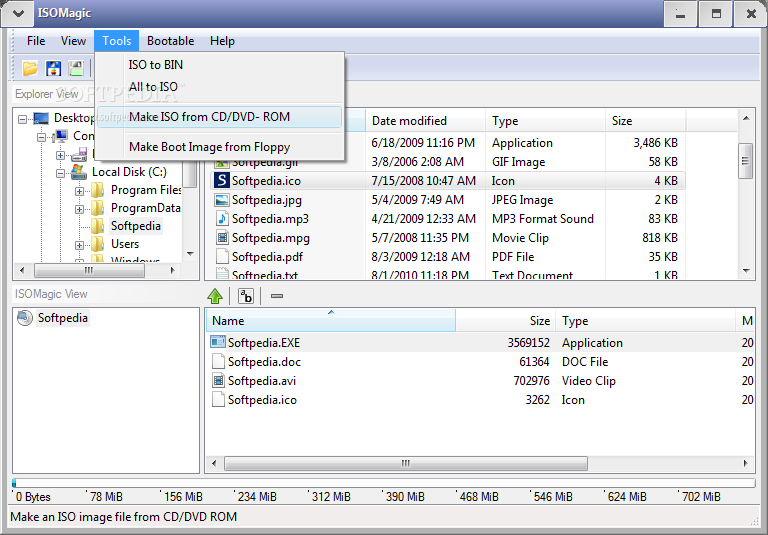Sort ISOMagic list by Name column
This screenshot has width=768, height=535.
tap(331, 320)
